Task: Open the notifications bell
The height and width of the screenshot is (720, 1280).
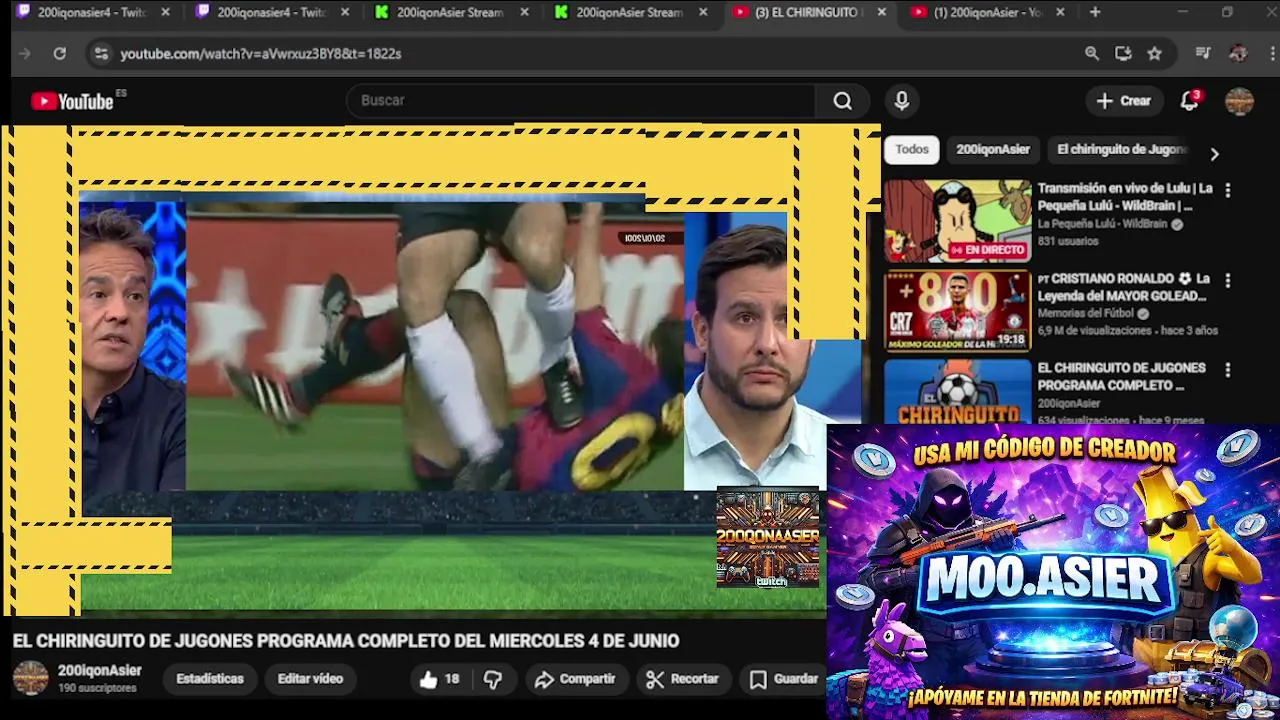Action: point(1189,101)
